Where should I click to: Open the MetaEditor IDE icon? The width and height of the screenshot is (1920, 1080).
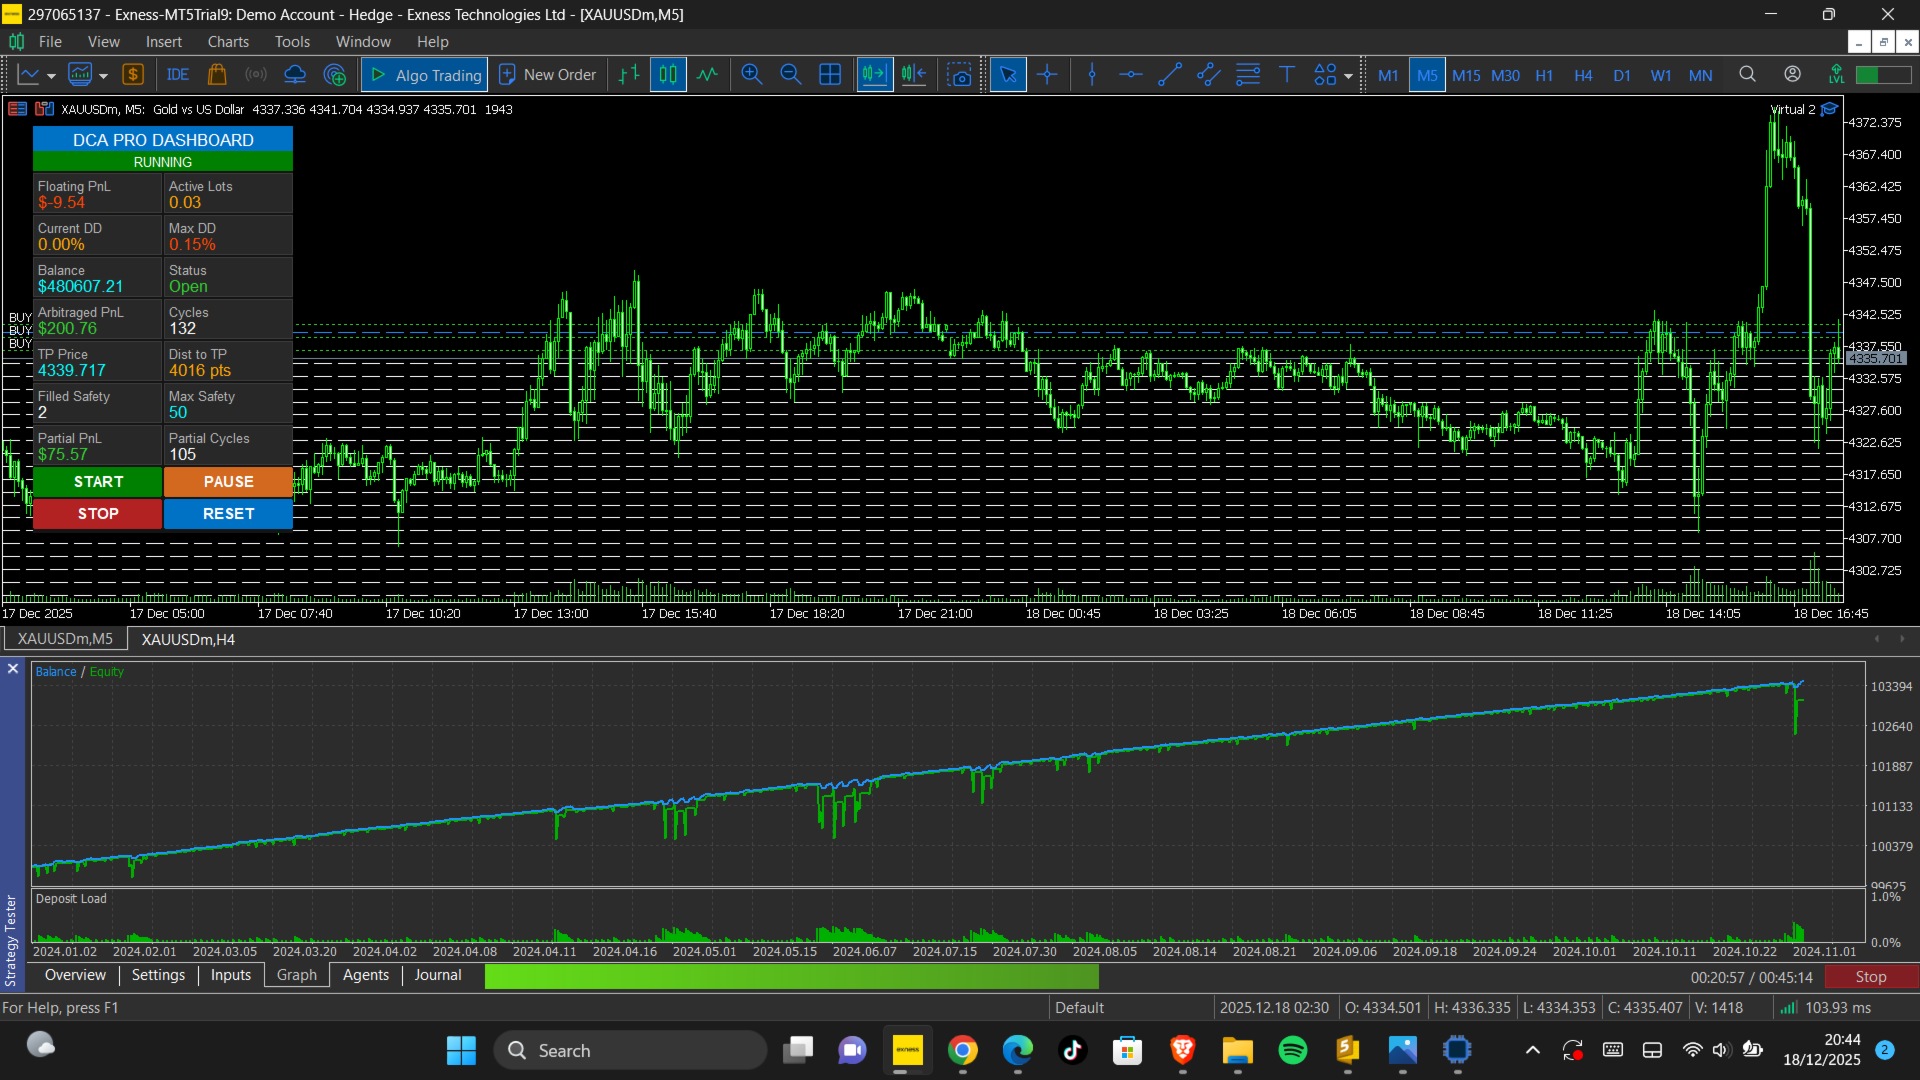[x=178, y=75]
